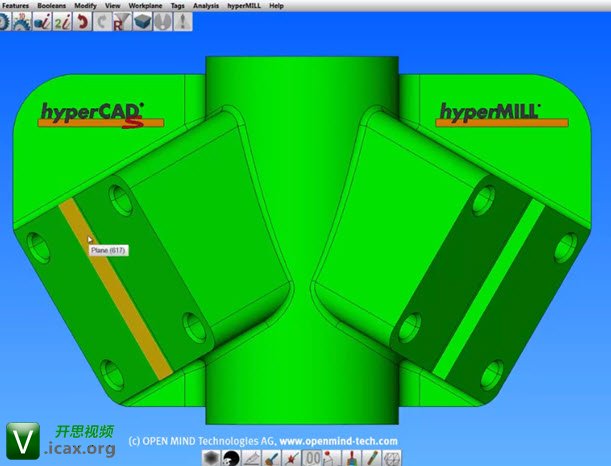The height and width of the screenshot is (466, 611).
Task: Click the entity info 'i' icon
Action: tap(42, 21)
